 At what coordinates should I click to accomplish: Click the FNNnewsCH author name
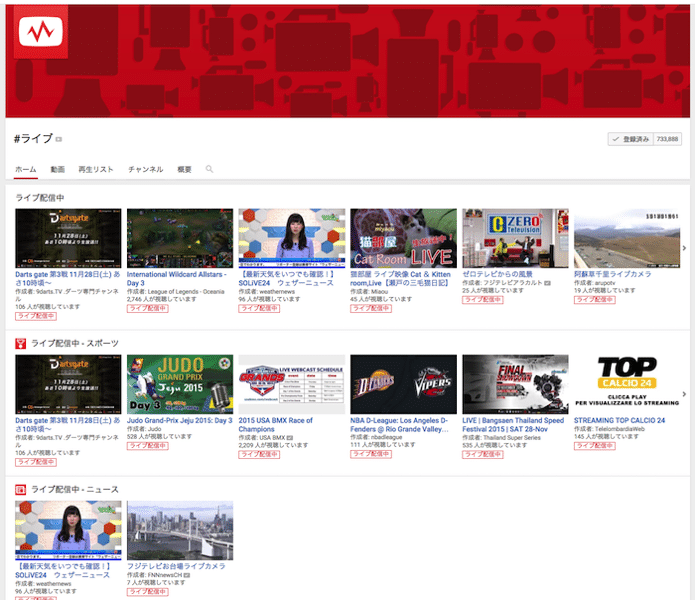(x=165, y=575)
